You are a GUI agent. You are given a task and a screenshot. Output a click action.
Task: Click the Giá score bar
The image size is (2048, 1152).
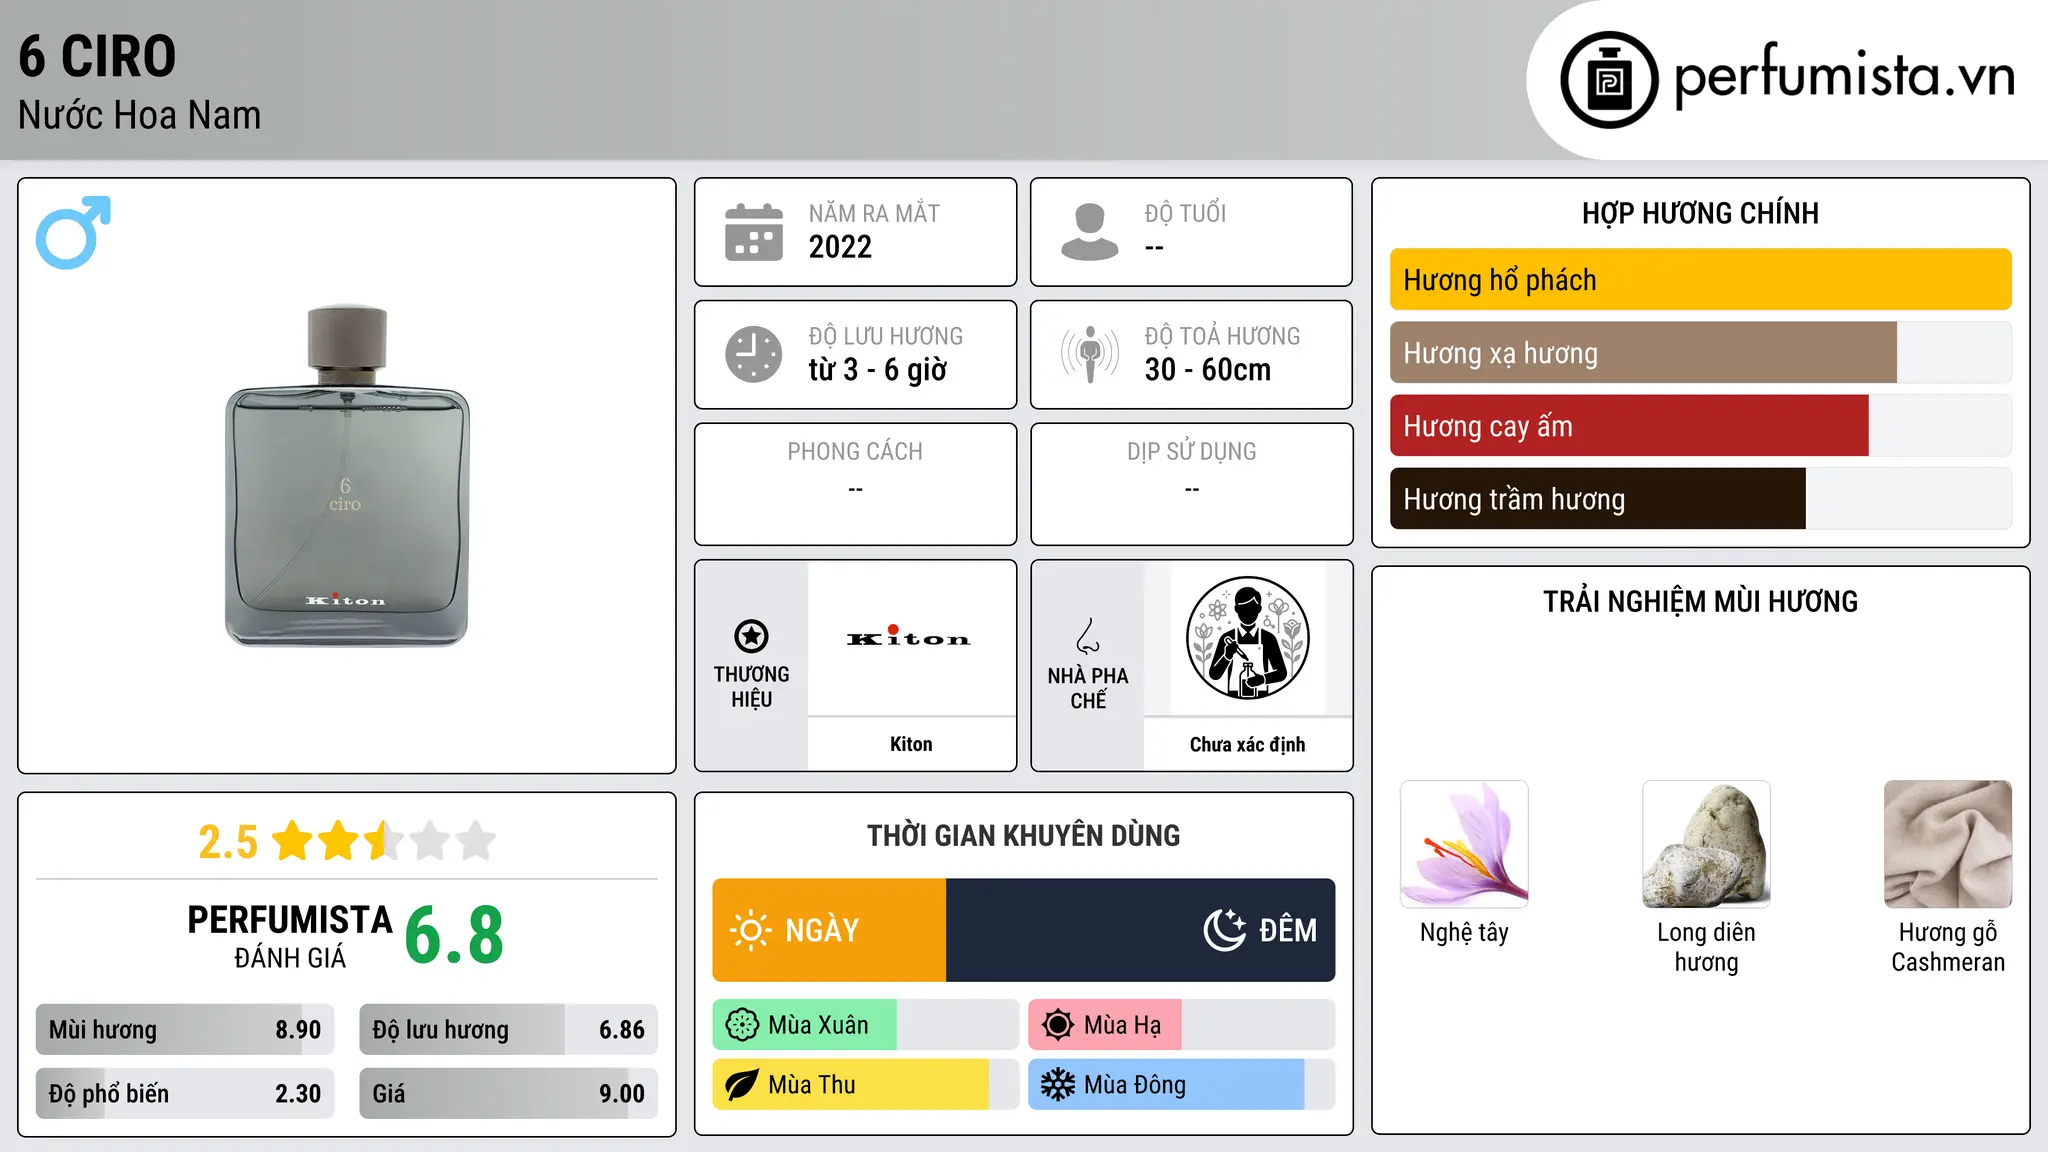pyautogui.click(x=509, y=1094)
